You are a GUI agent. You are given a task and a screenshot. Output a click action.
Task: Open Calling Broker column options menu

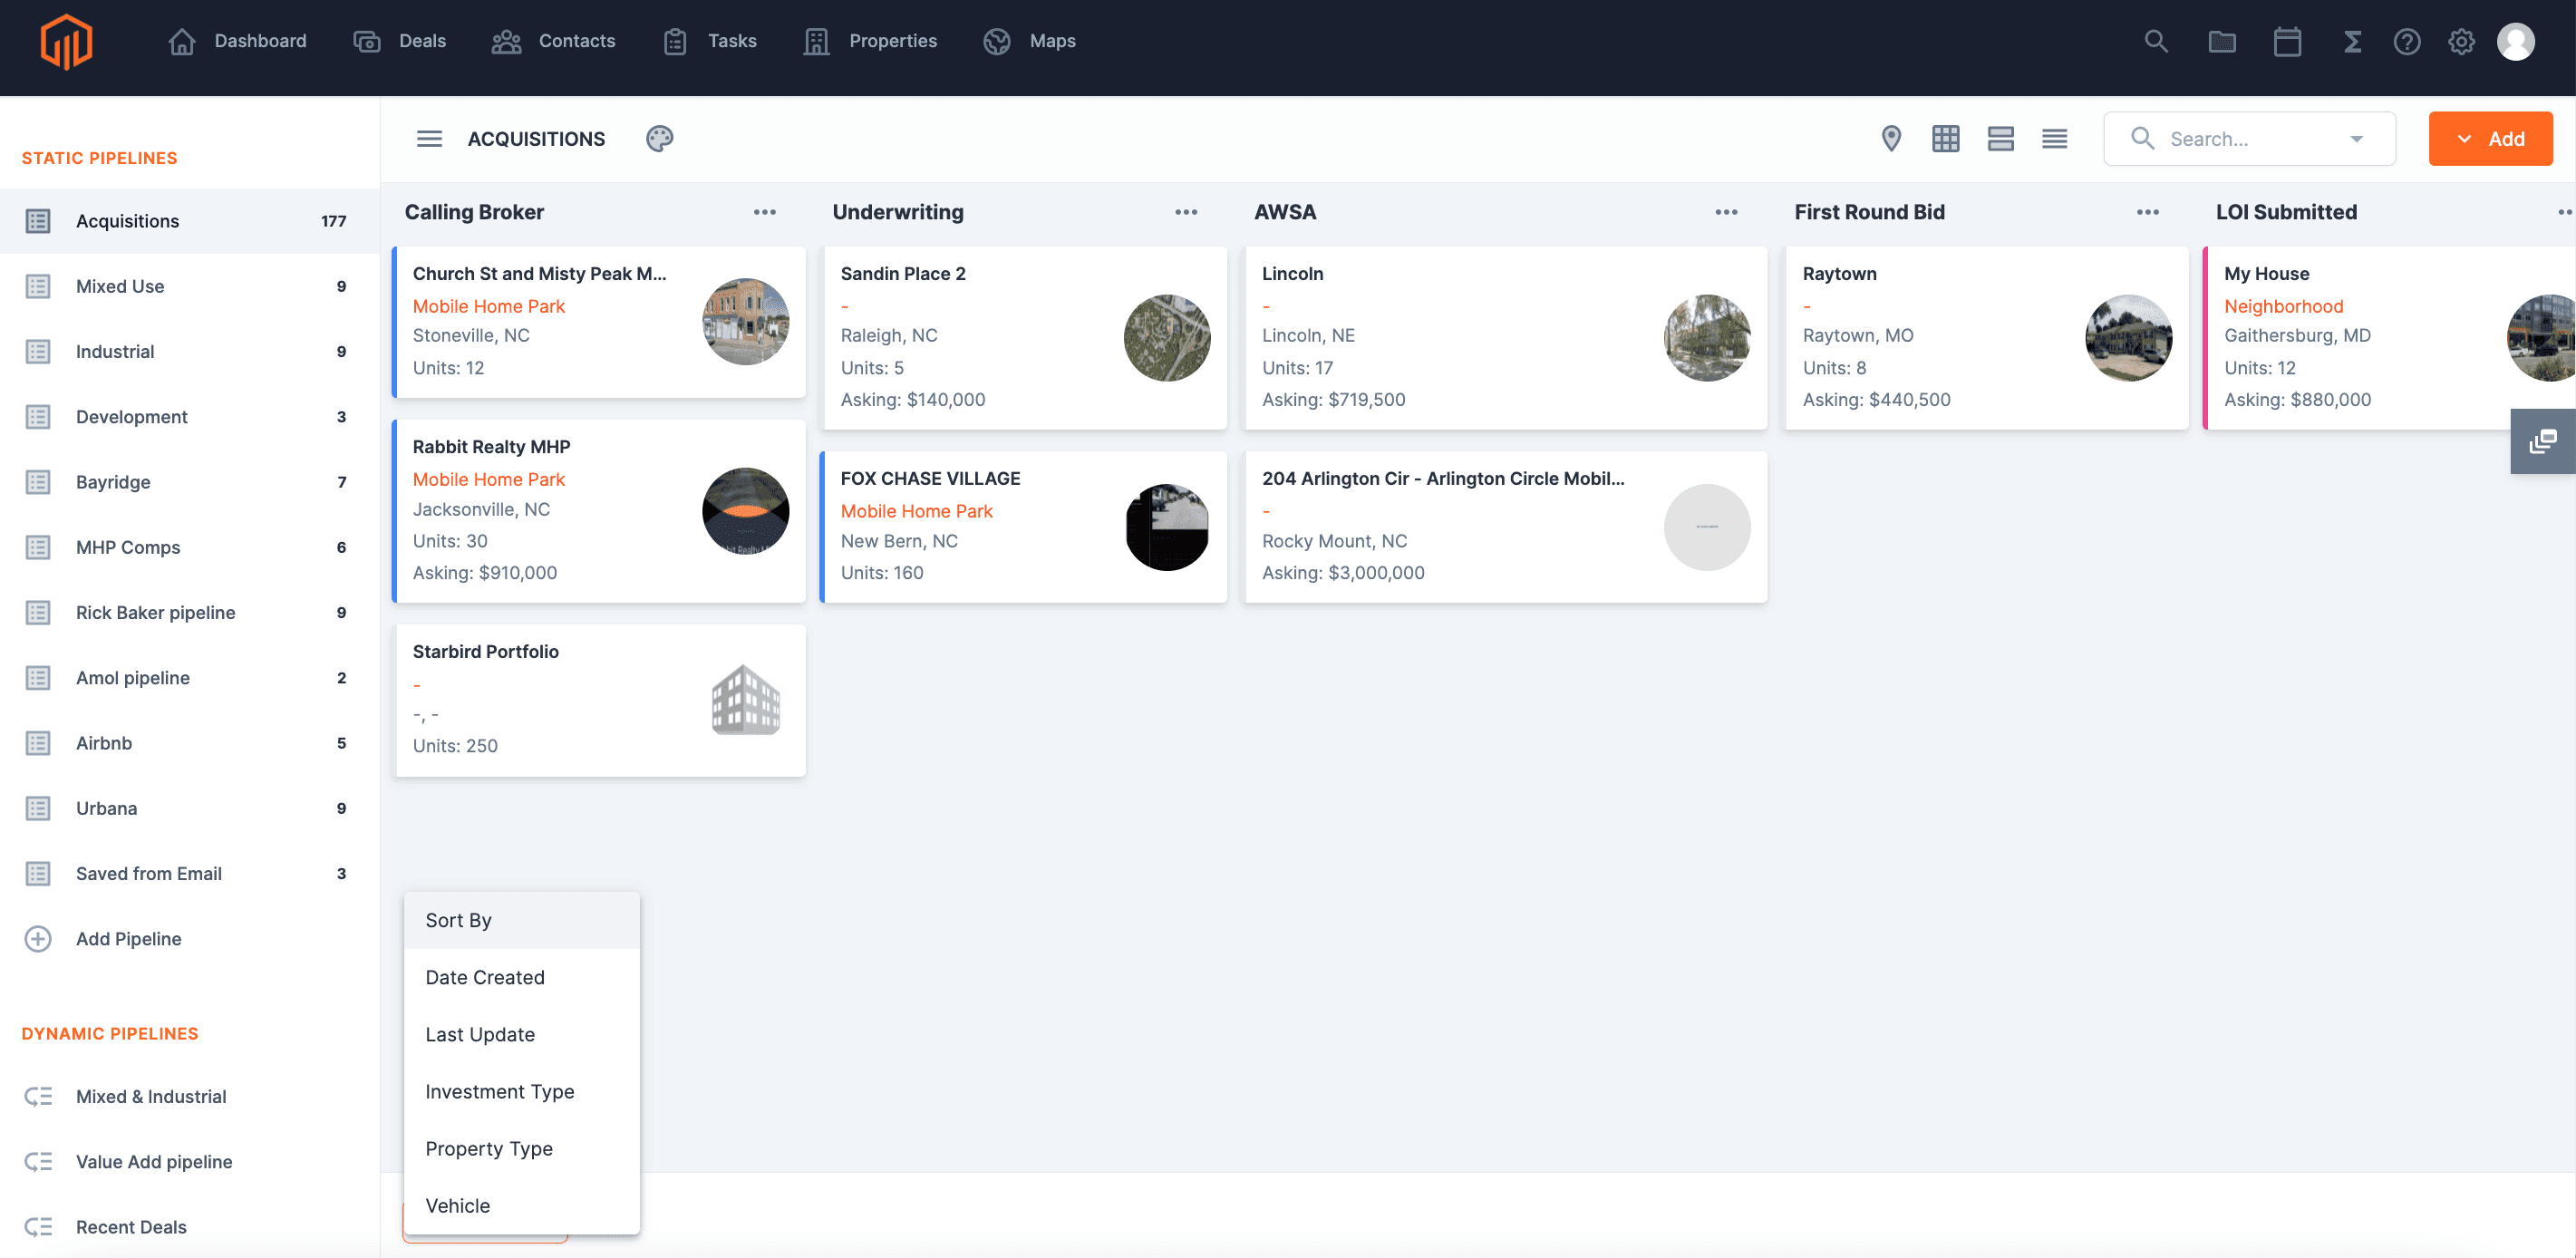click(x=764, y=212)
